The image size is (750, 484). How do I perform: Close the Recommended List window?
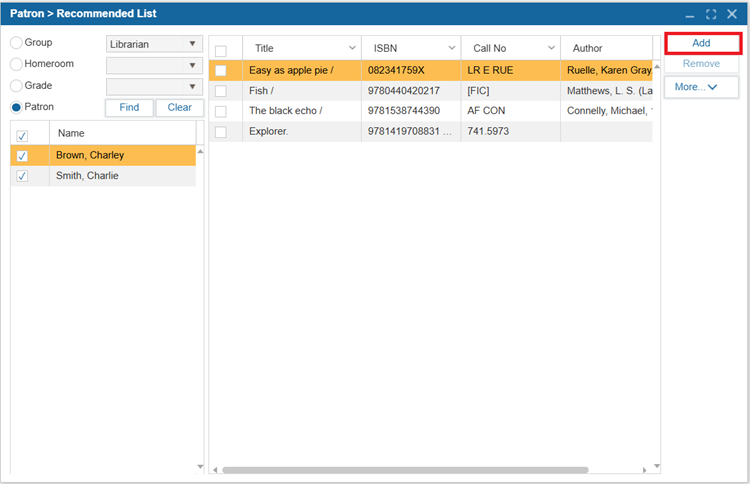point(732,14)
